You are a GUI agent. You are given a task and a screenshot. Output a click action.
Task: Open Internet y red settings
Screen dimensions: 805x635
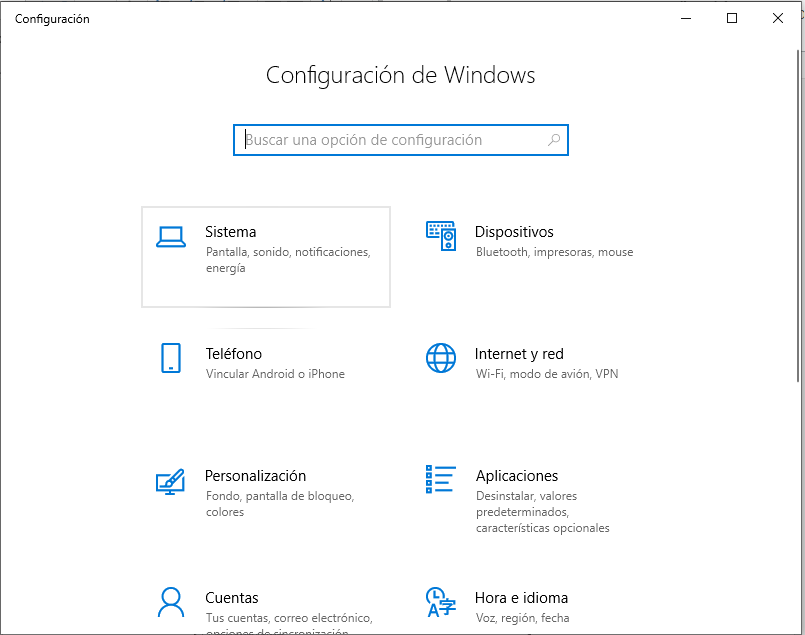click(x=519, y=353)
